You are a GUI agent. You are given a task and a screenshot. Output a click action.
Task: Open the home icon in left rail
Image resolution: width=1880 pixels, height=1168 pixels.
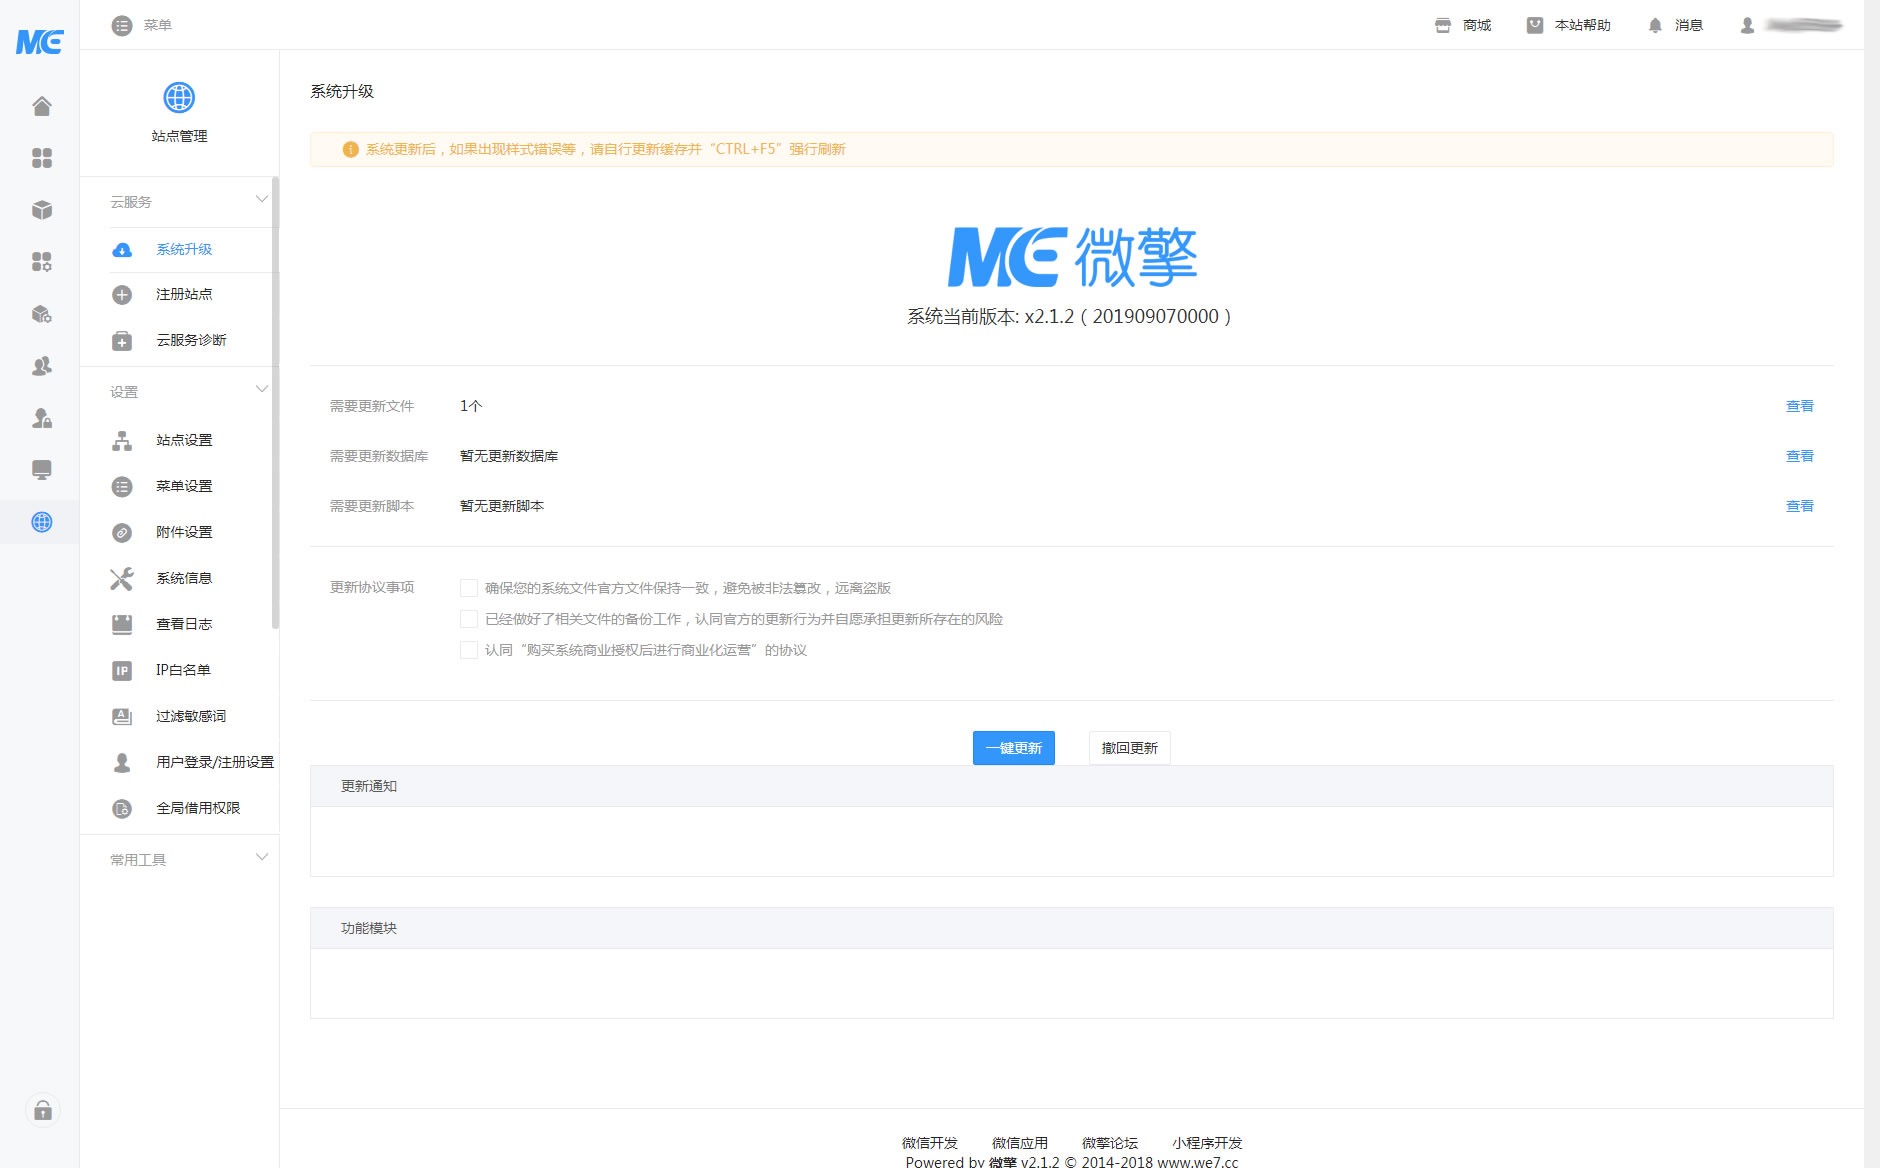[41, 106]
